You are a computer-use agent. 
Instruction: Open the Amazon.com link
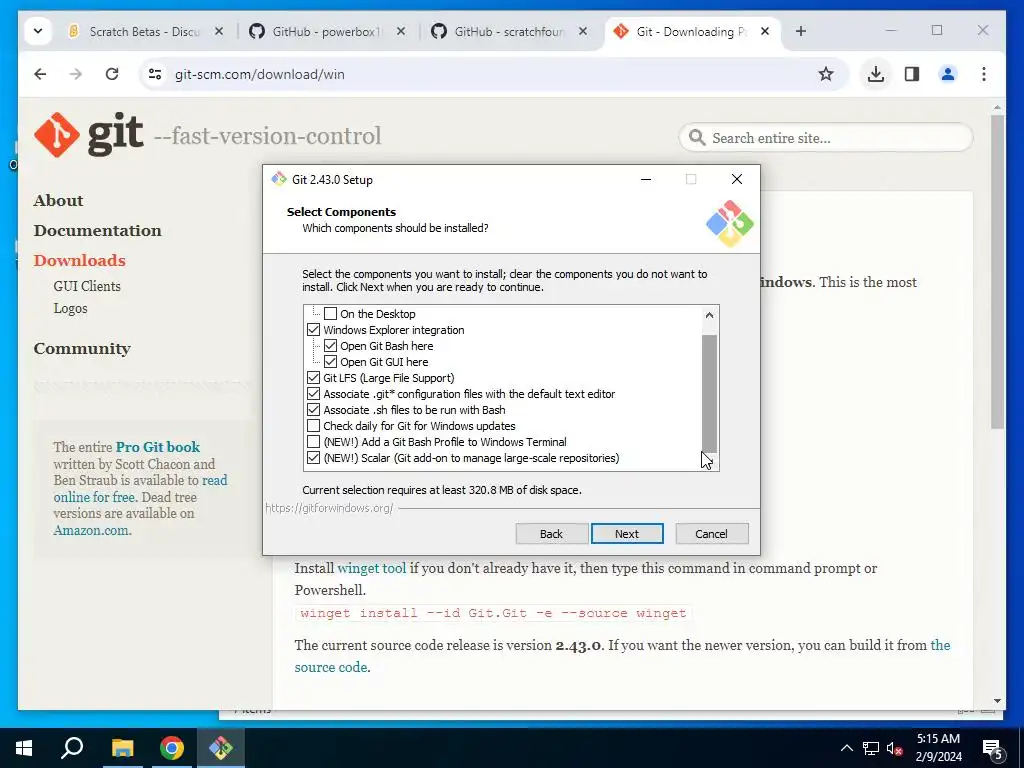click(92, 530)
